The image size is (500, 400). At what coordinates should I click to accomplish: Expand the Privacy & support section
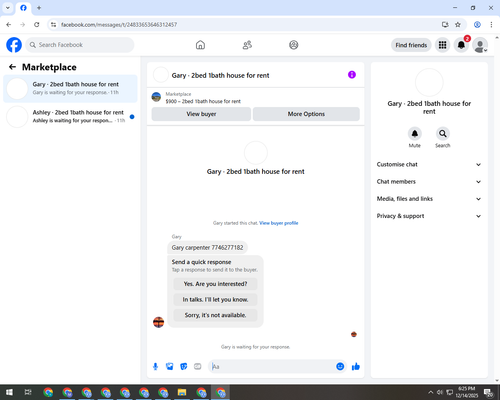pos(429,216)
